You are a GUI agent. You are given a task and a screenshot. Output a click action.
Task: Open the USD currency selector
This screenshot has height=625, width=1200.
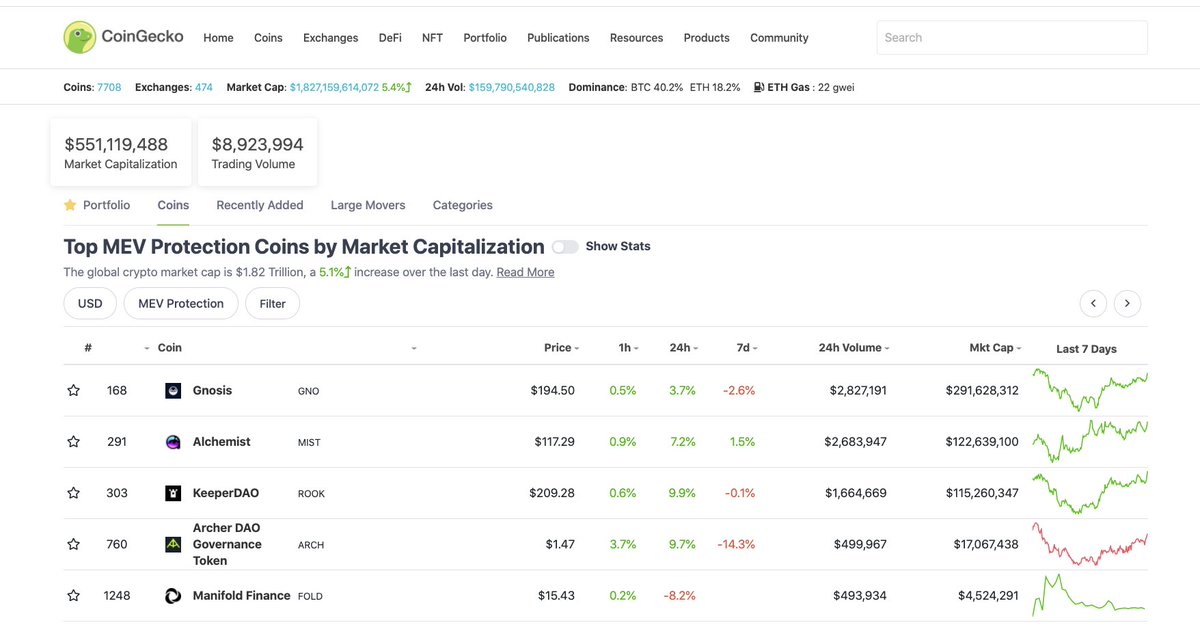[90, 304]
